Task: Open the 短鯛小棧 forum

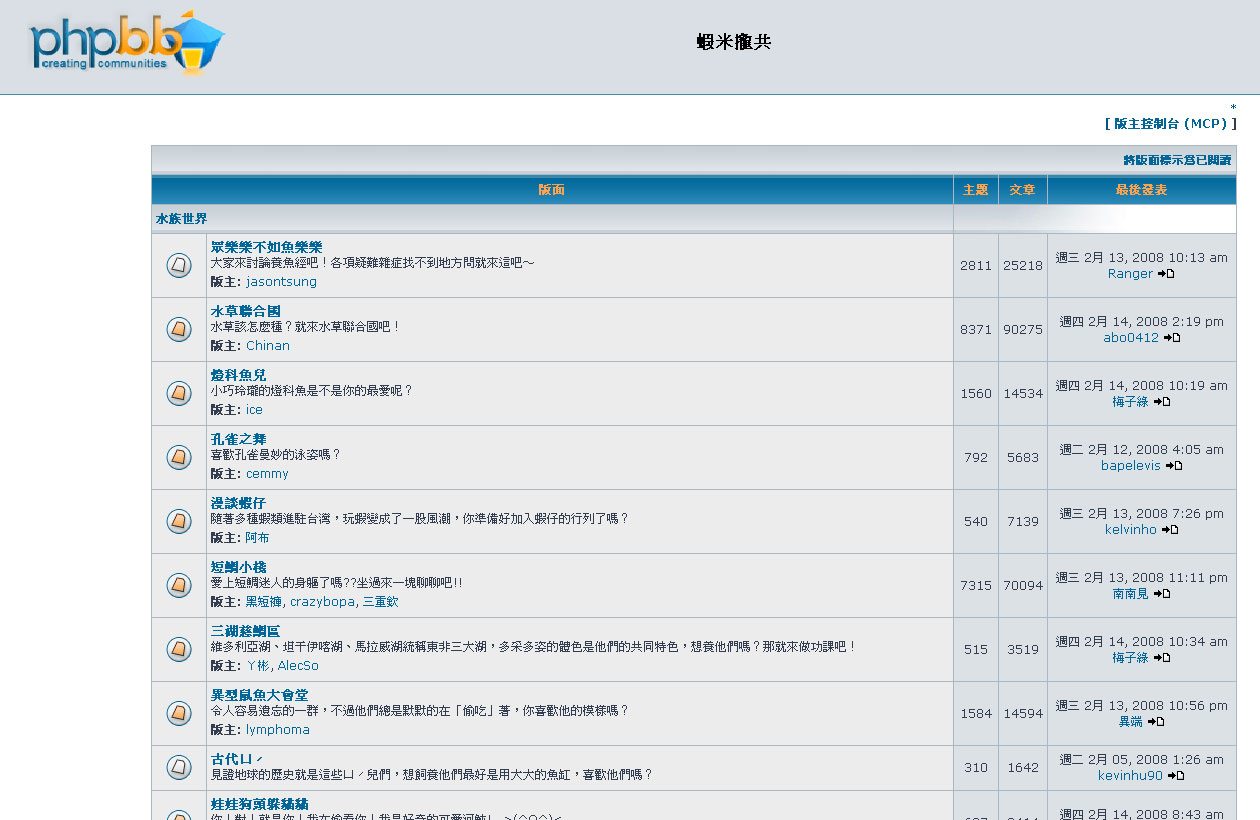Action: tap(239, 567)
